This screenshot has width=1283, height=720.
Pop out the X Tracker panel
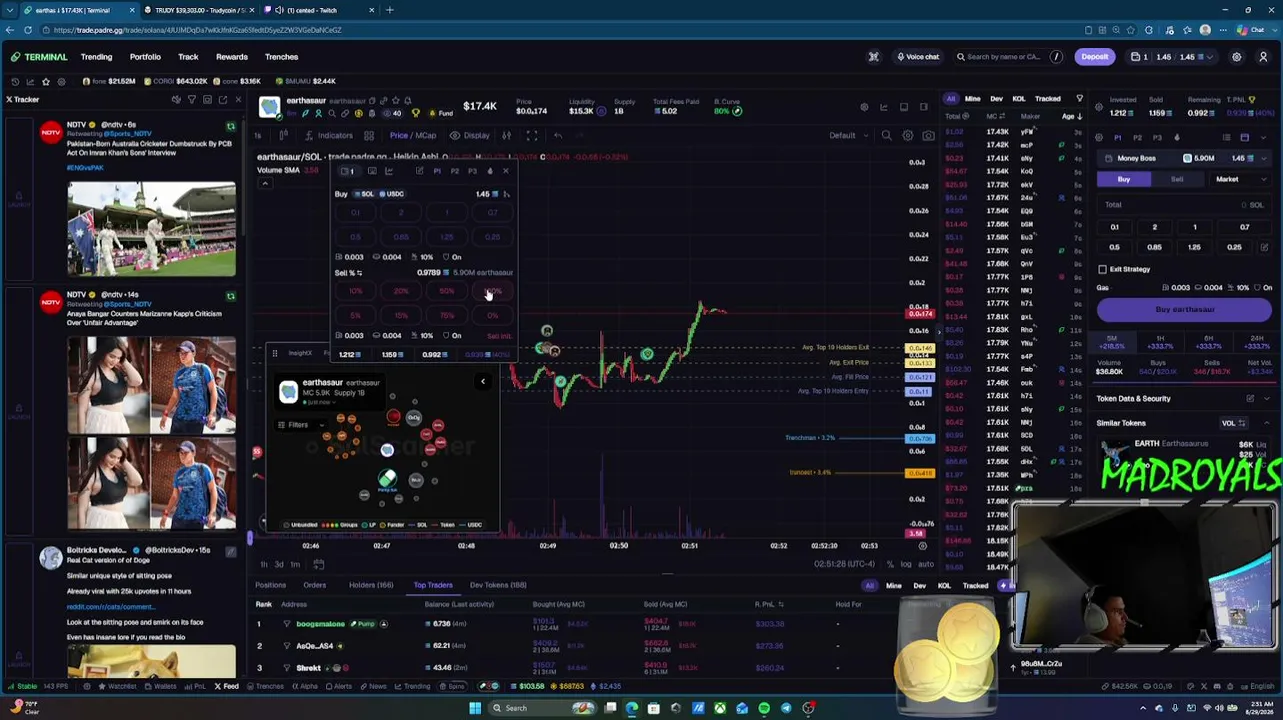pyautogui.click(x=222, y=99)
